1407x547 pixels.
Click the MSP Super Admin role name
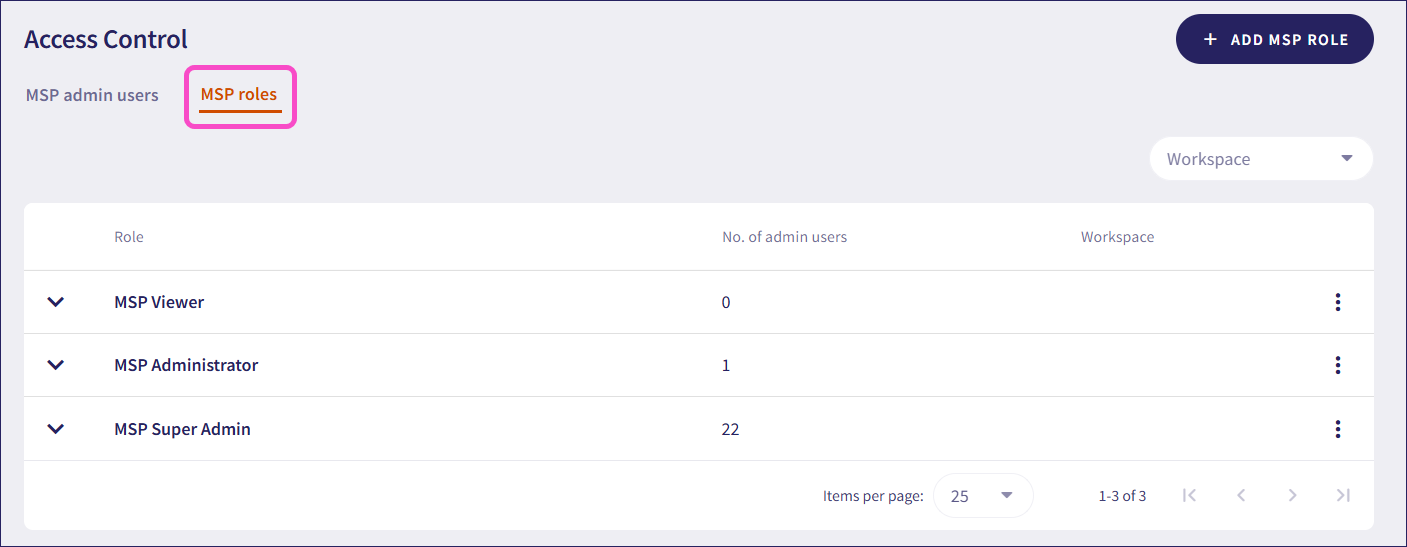pyautogui.click(x=182, y=429)
